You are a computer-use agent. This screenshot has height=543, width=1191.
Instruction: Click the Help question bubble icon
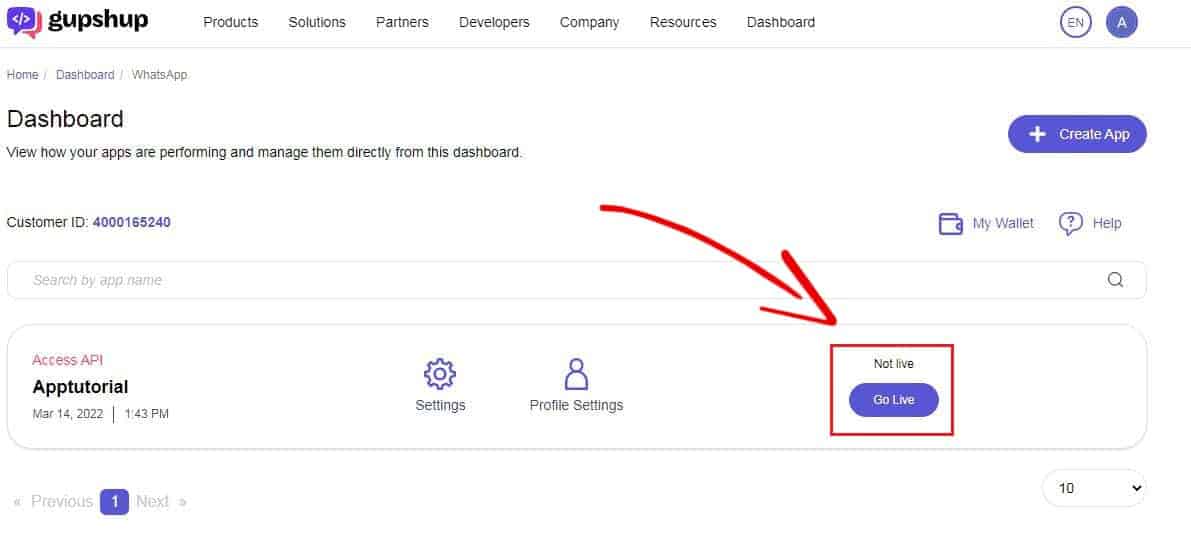point(1070,223)
